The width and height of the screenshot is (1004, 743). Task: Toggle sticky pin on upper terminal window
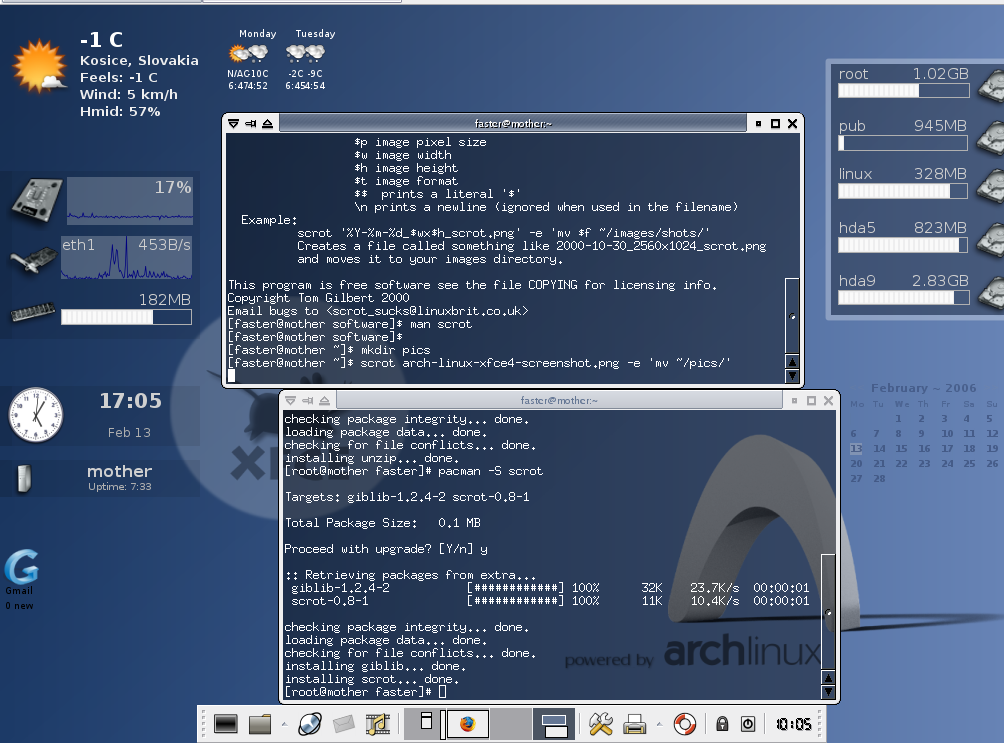tap(250, 123)
